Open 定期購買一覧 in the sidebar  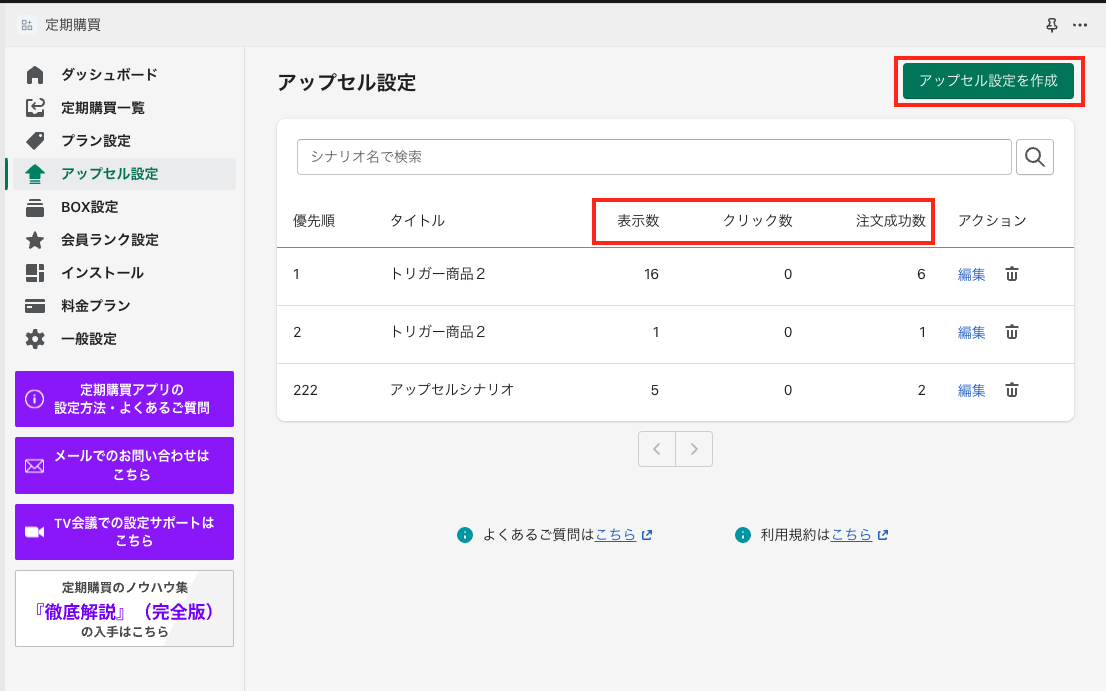(x=103, y=108)
